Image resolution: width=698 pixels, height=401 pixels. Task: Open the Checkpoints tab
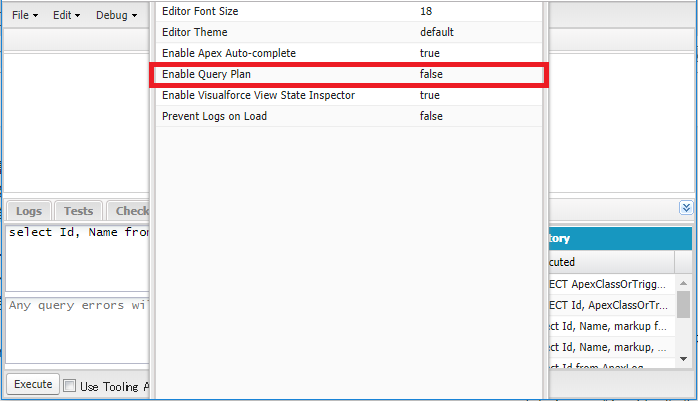[129, 211]
